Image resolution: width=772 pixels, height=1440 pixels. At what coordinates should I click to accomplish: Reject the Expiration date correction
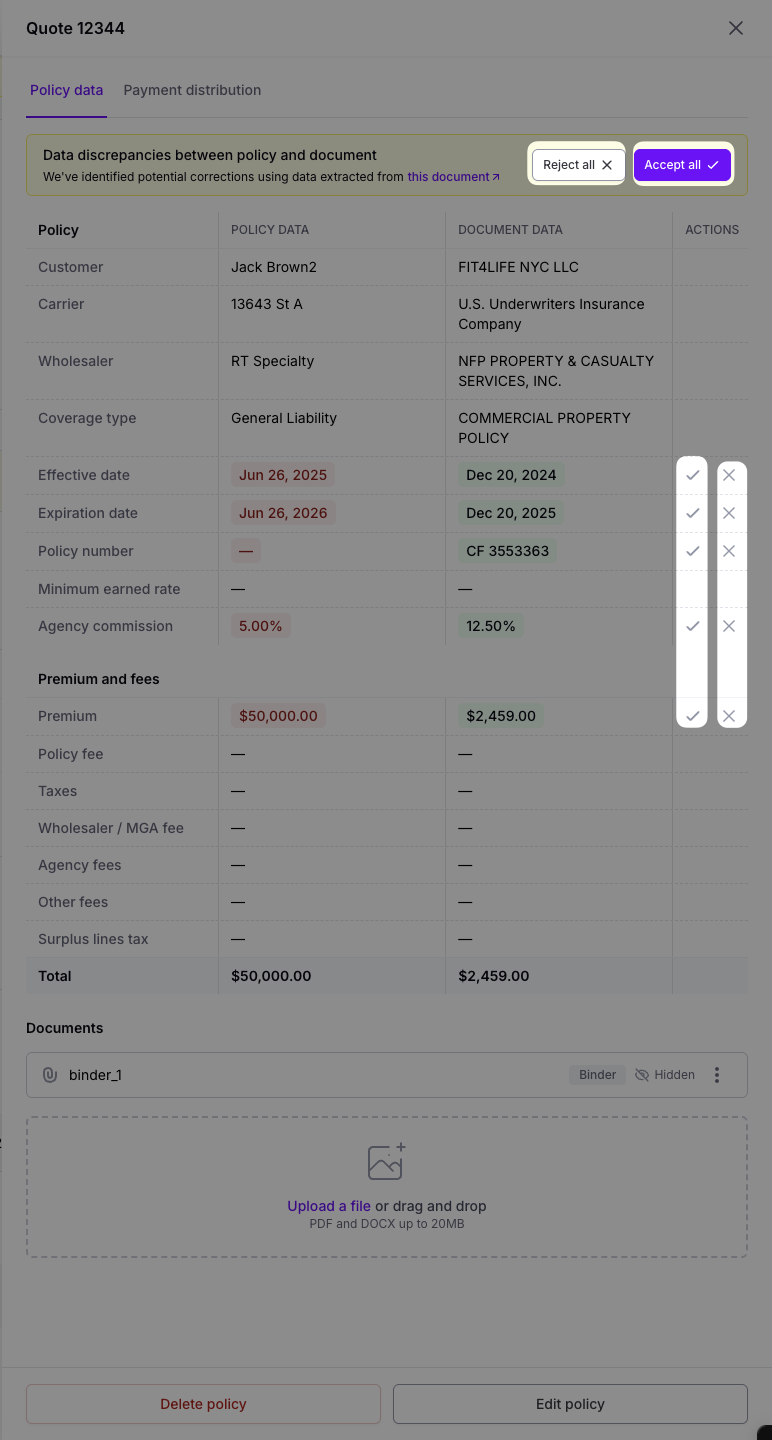(x=729, y=513)
